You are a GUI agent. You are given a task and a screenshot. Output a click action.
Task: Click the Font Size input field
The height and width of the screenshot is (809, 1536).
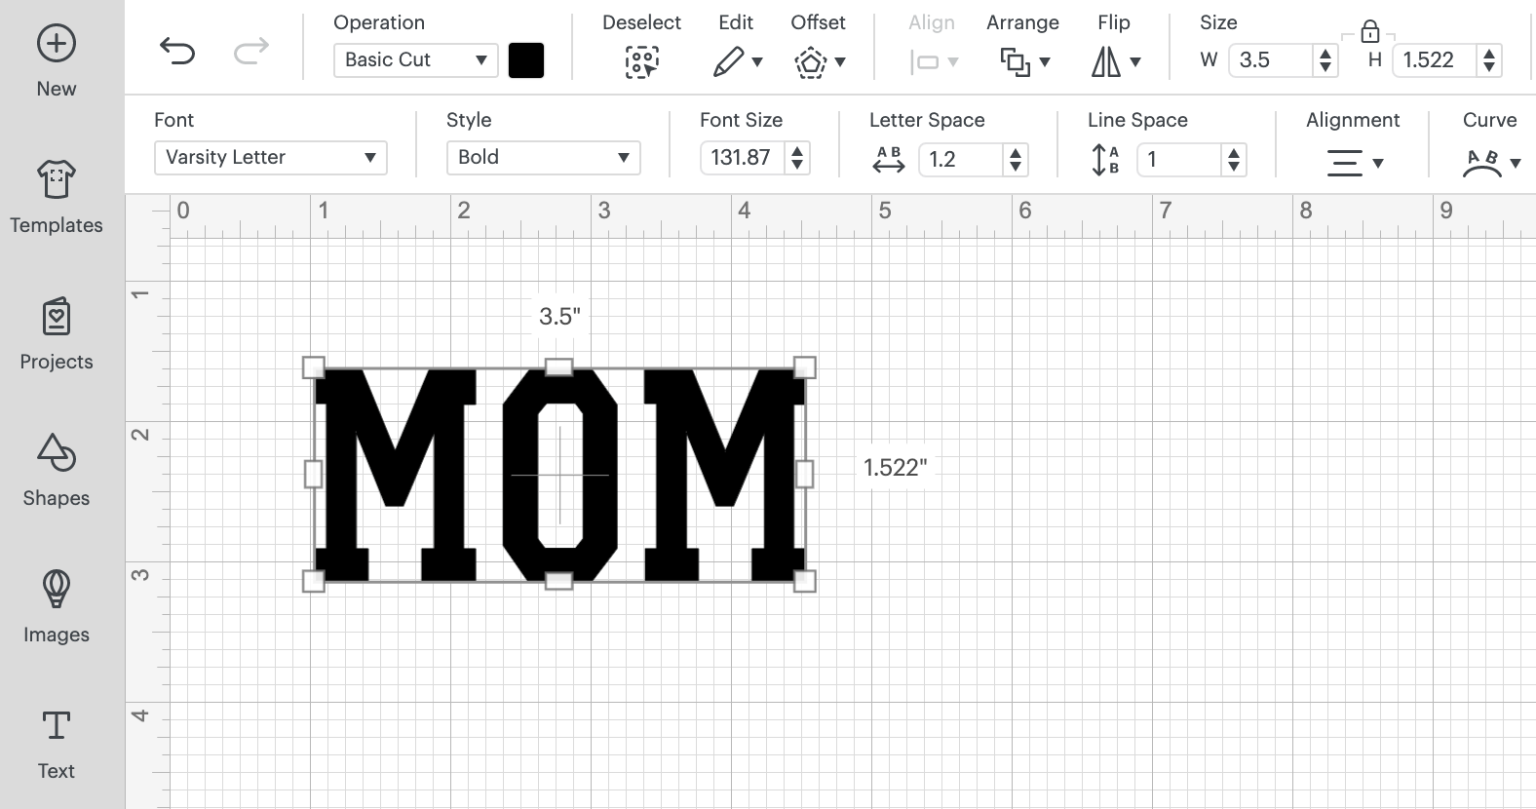click(742, 158)
